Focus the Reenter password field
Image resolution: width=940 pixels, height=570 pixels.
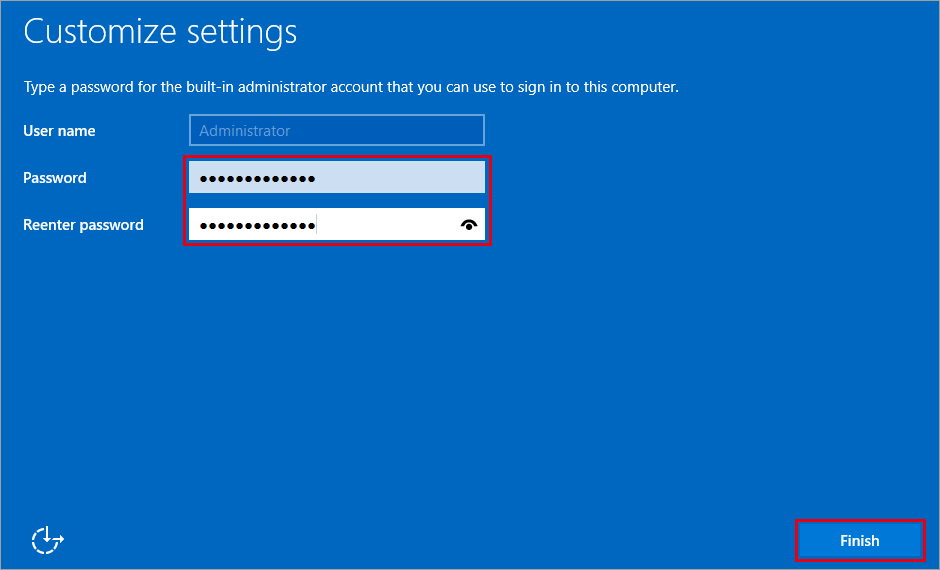pyautogui.click(x=337, y=225)
